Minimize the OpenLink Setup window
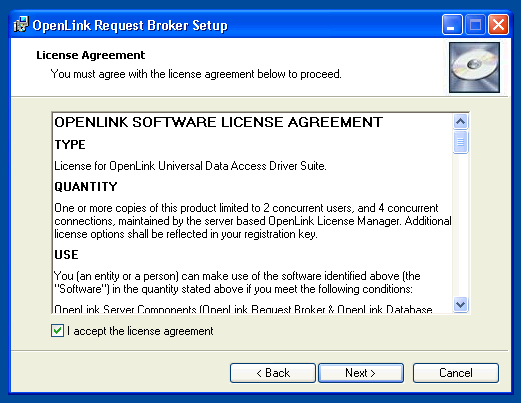 (452, 24)
